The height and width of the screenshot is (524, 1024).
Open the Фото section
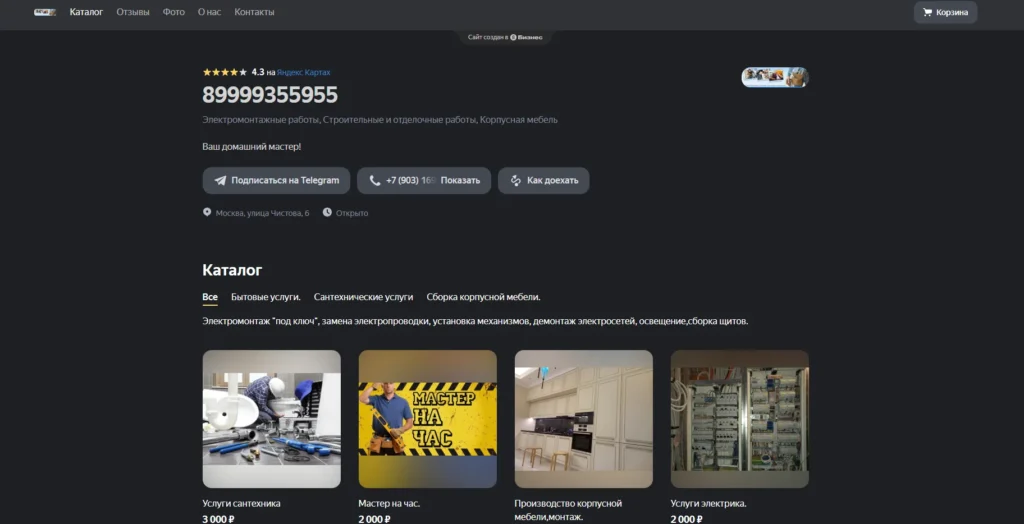(174, 12)
